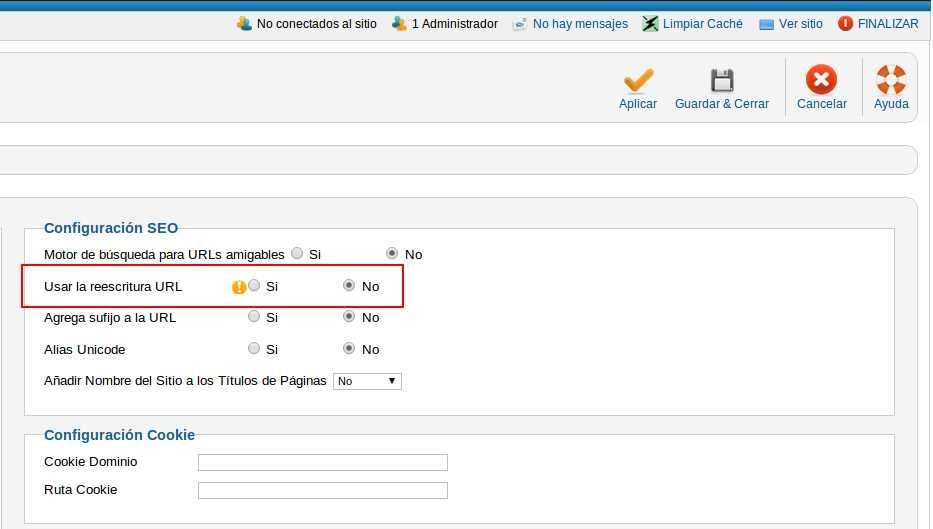Select No for Usar la reescritura URL
This screenshot has width=933, height=529.
coord(349,286)
